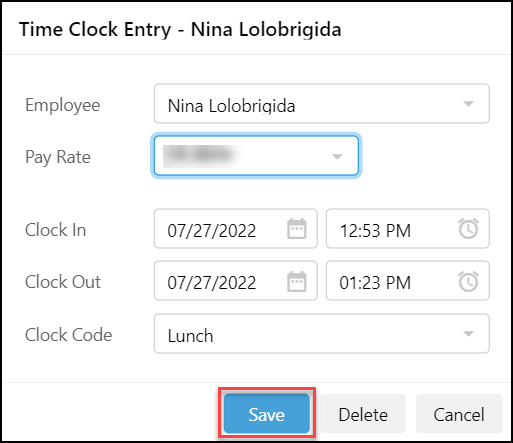Edit the 12:53 PM clock in time
The image size is (513, 443).
click(408, 229)
